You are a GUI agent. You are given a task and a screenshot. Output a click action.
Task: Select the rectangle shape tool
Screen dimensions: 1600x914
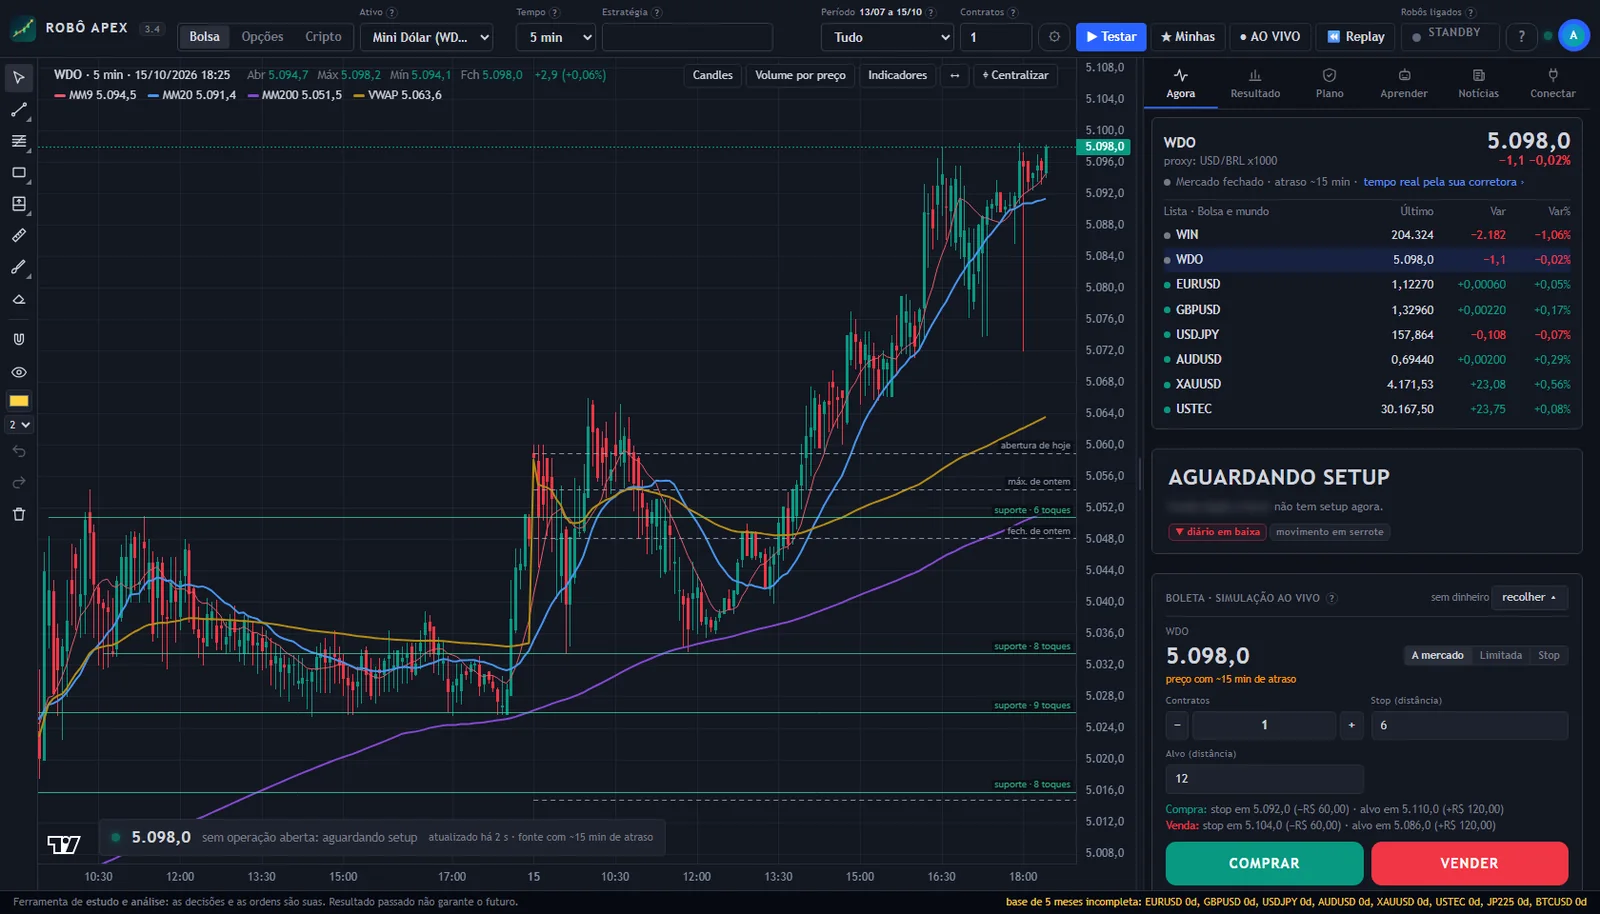pyautogui.click(x=19, y=173)
